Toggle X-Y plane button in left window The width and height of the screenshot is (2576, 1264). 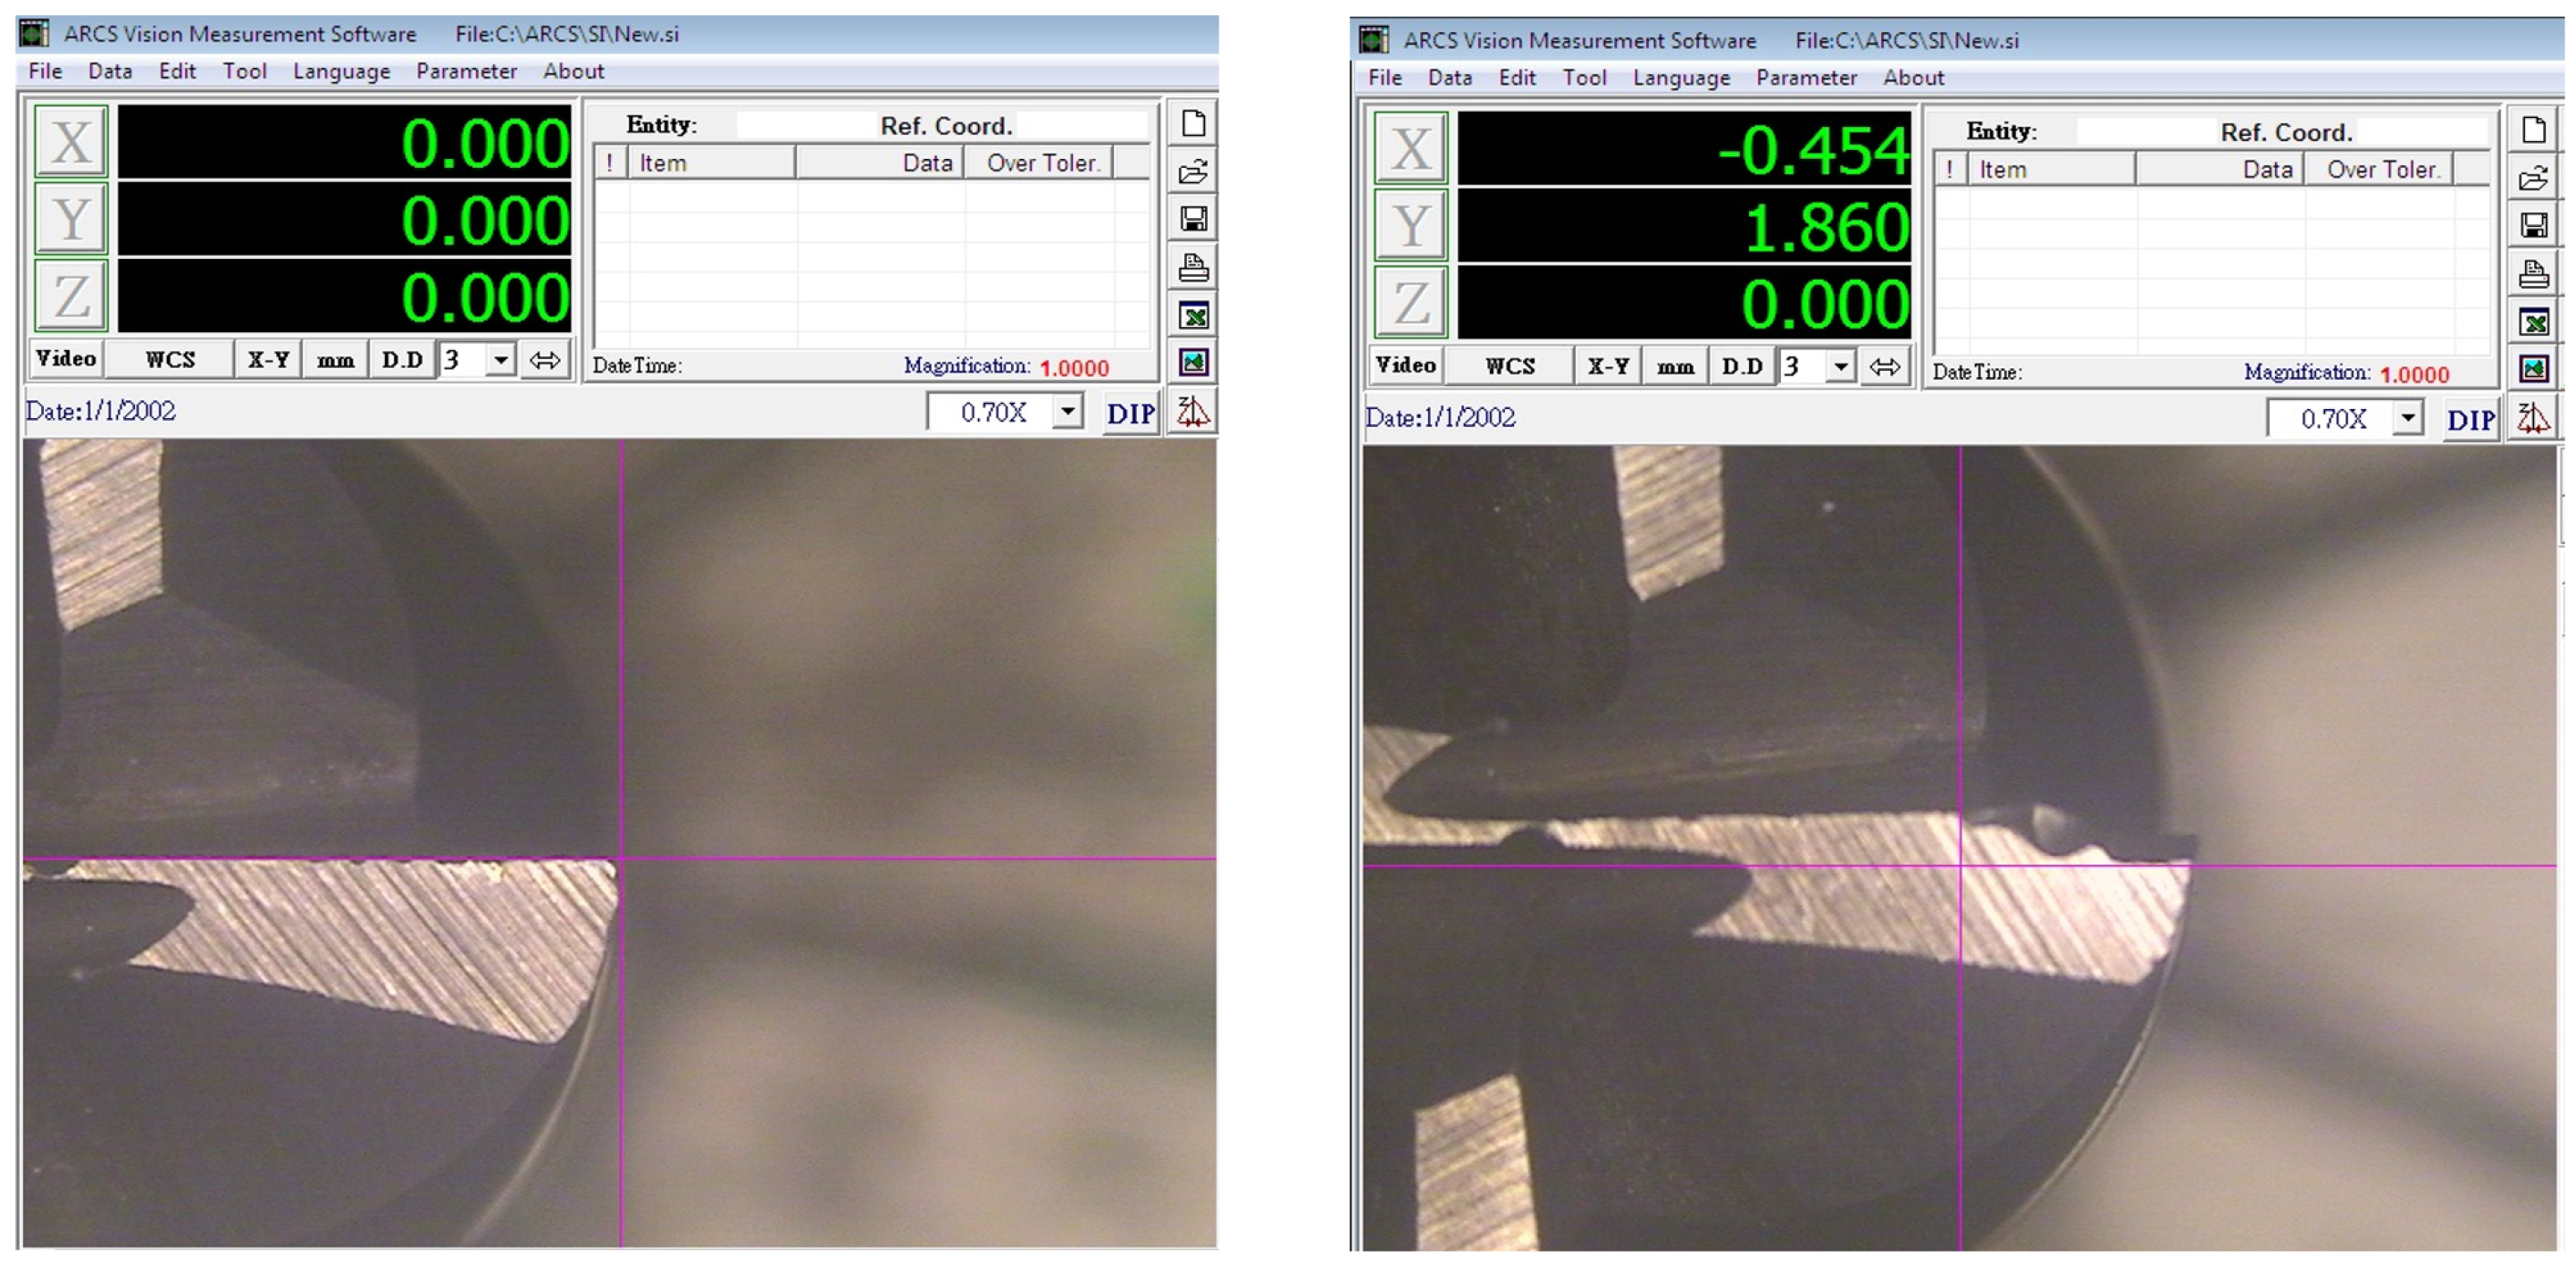[268, 360]
